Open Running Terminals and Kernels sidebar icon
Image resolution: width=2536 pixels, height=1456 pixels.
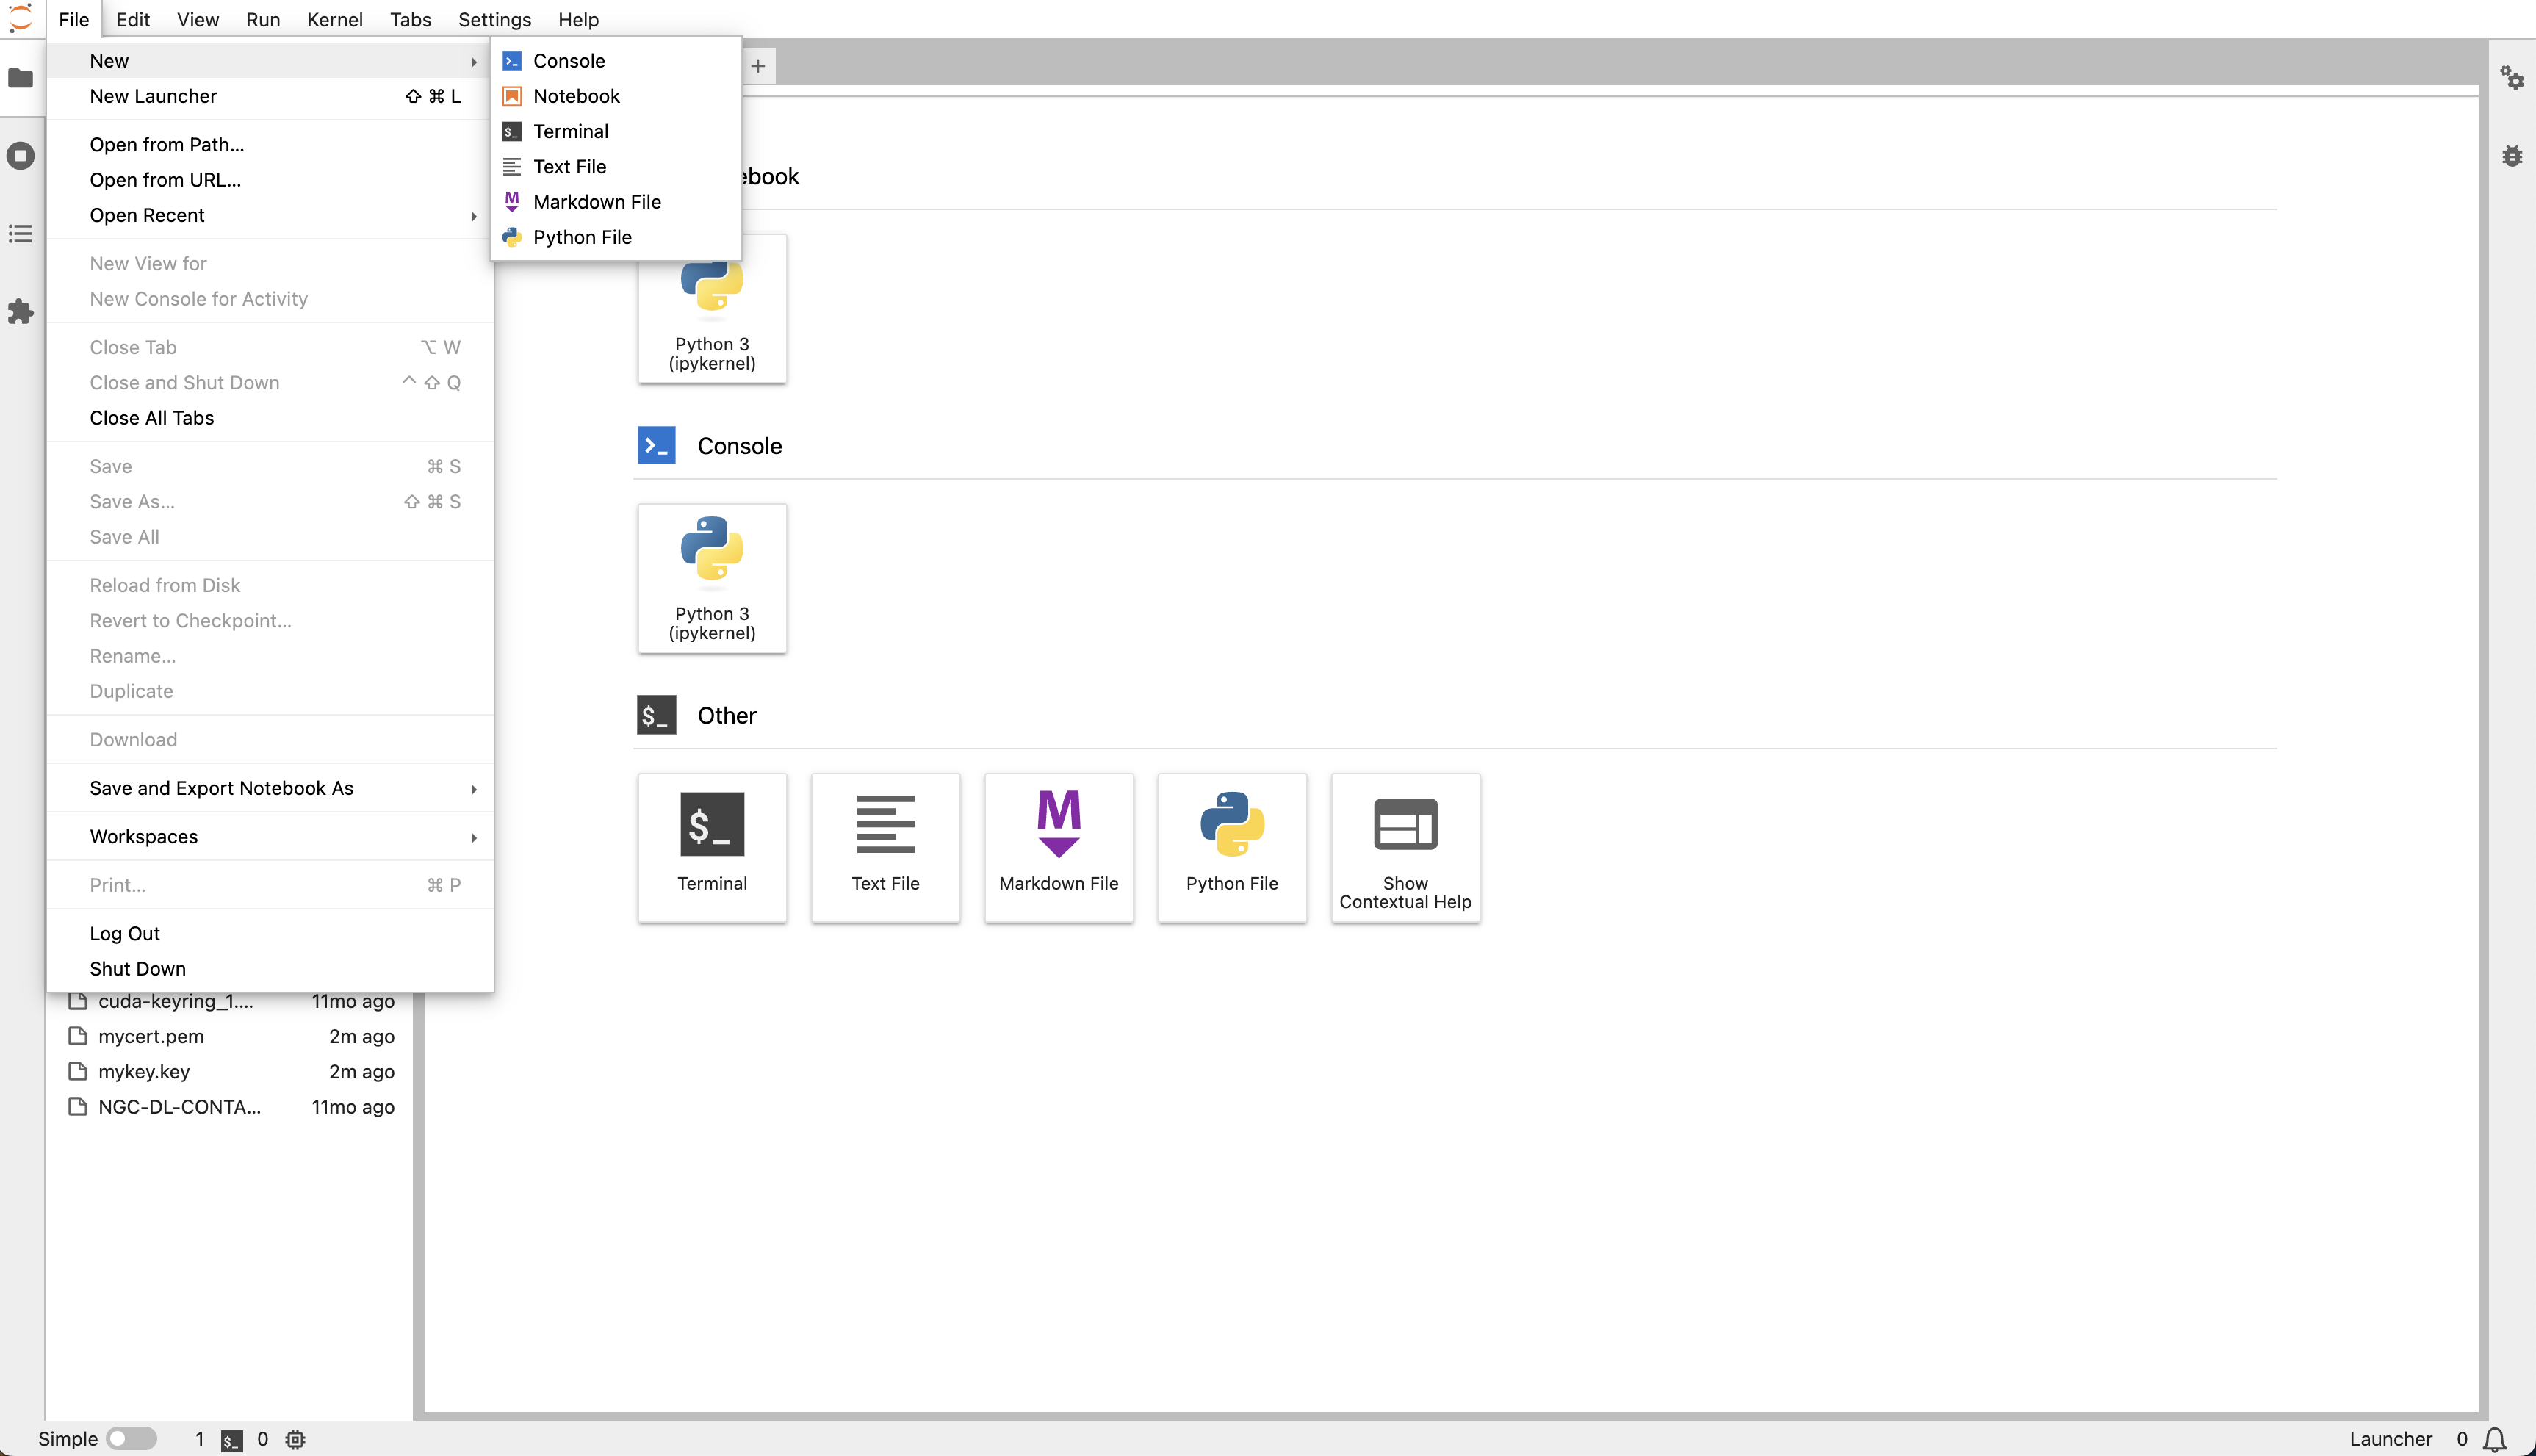click(x=21, y=156)
